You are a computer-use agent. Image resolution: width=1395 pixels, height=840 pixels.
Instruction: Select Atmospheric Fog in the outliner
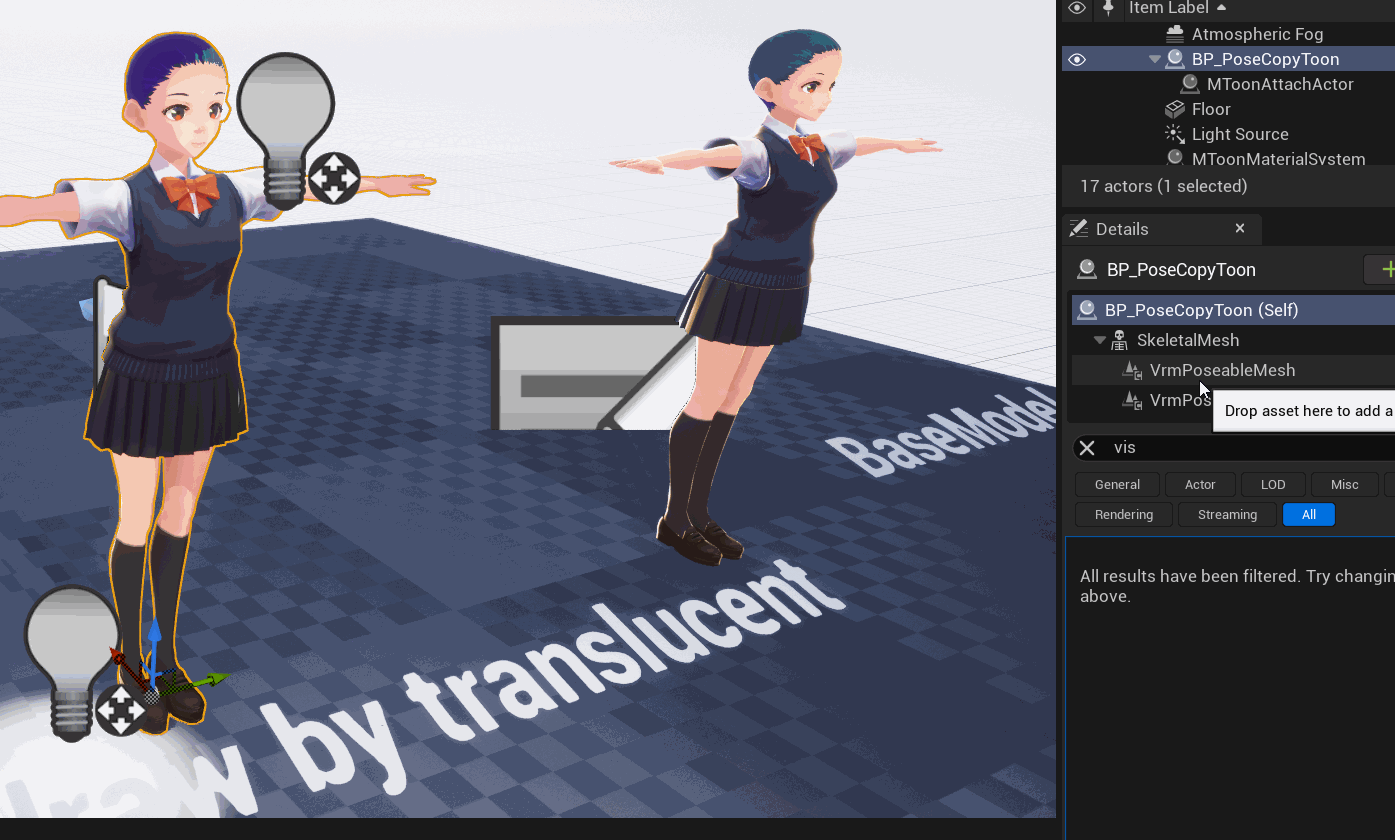click(1257, 34)
